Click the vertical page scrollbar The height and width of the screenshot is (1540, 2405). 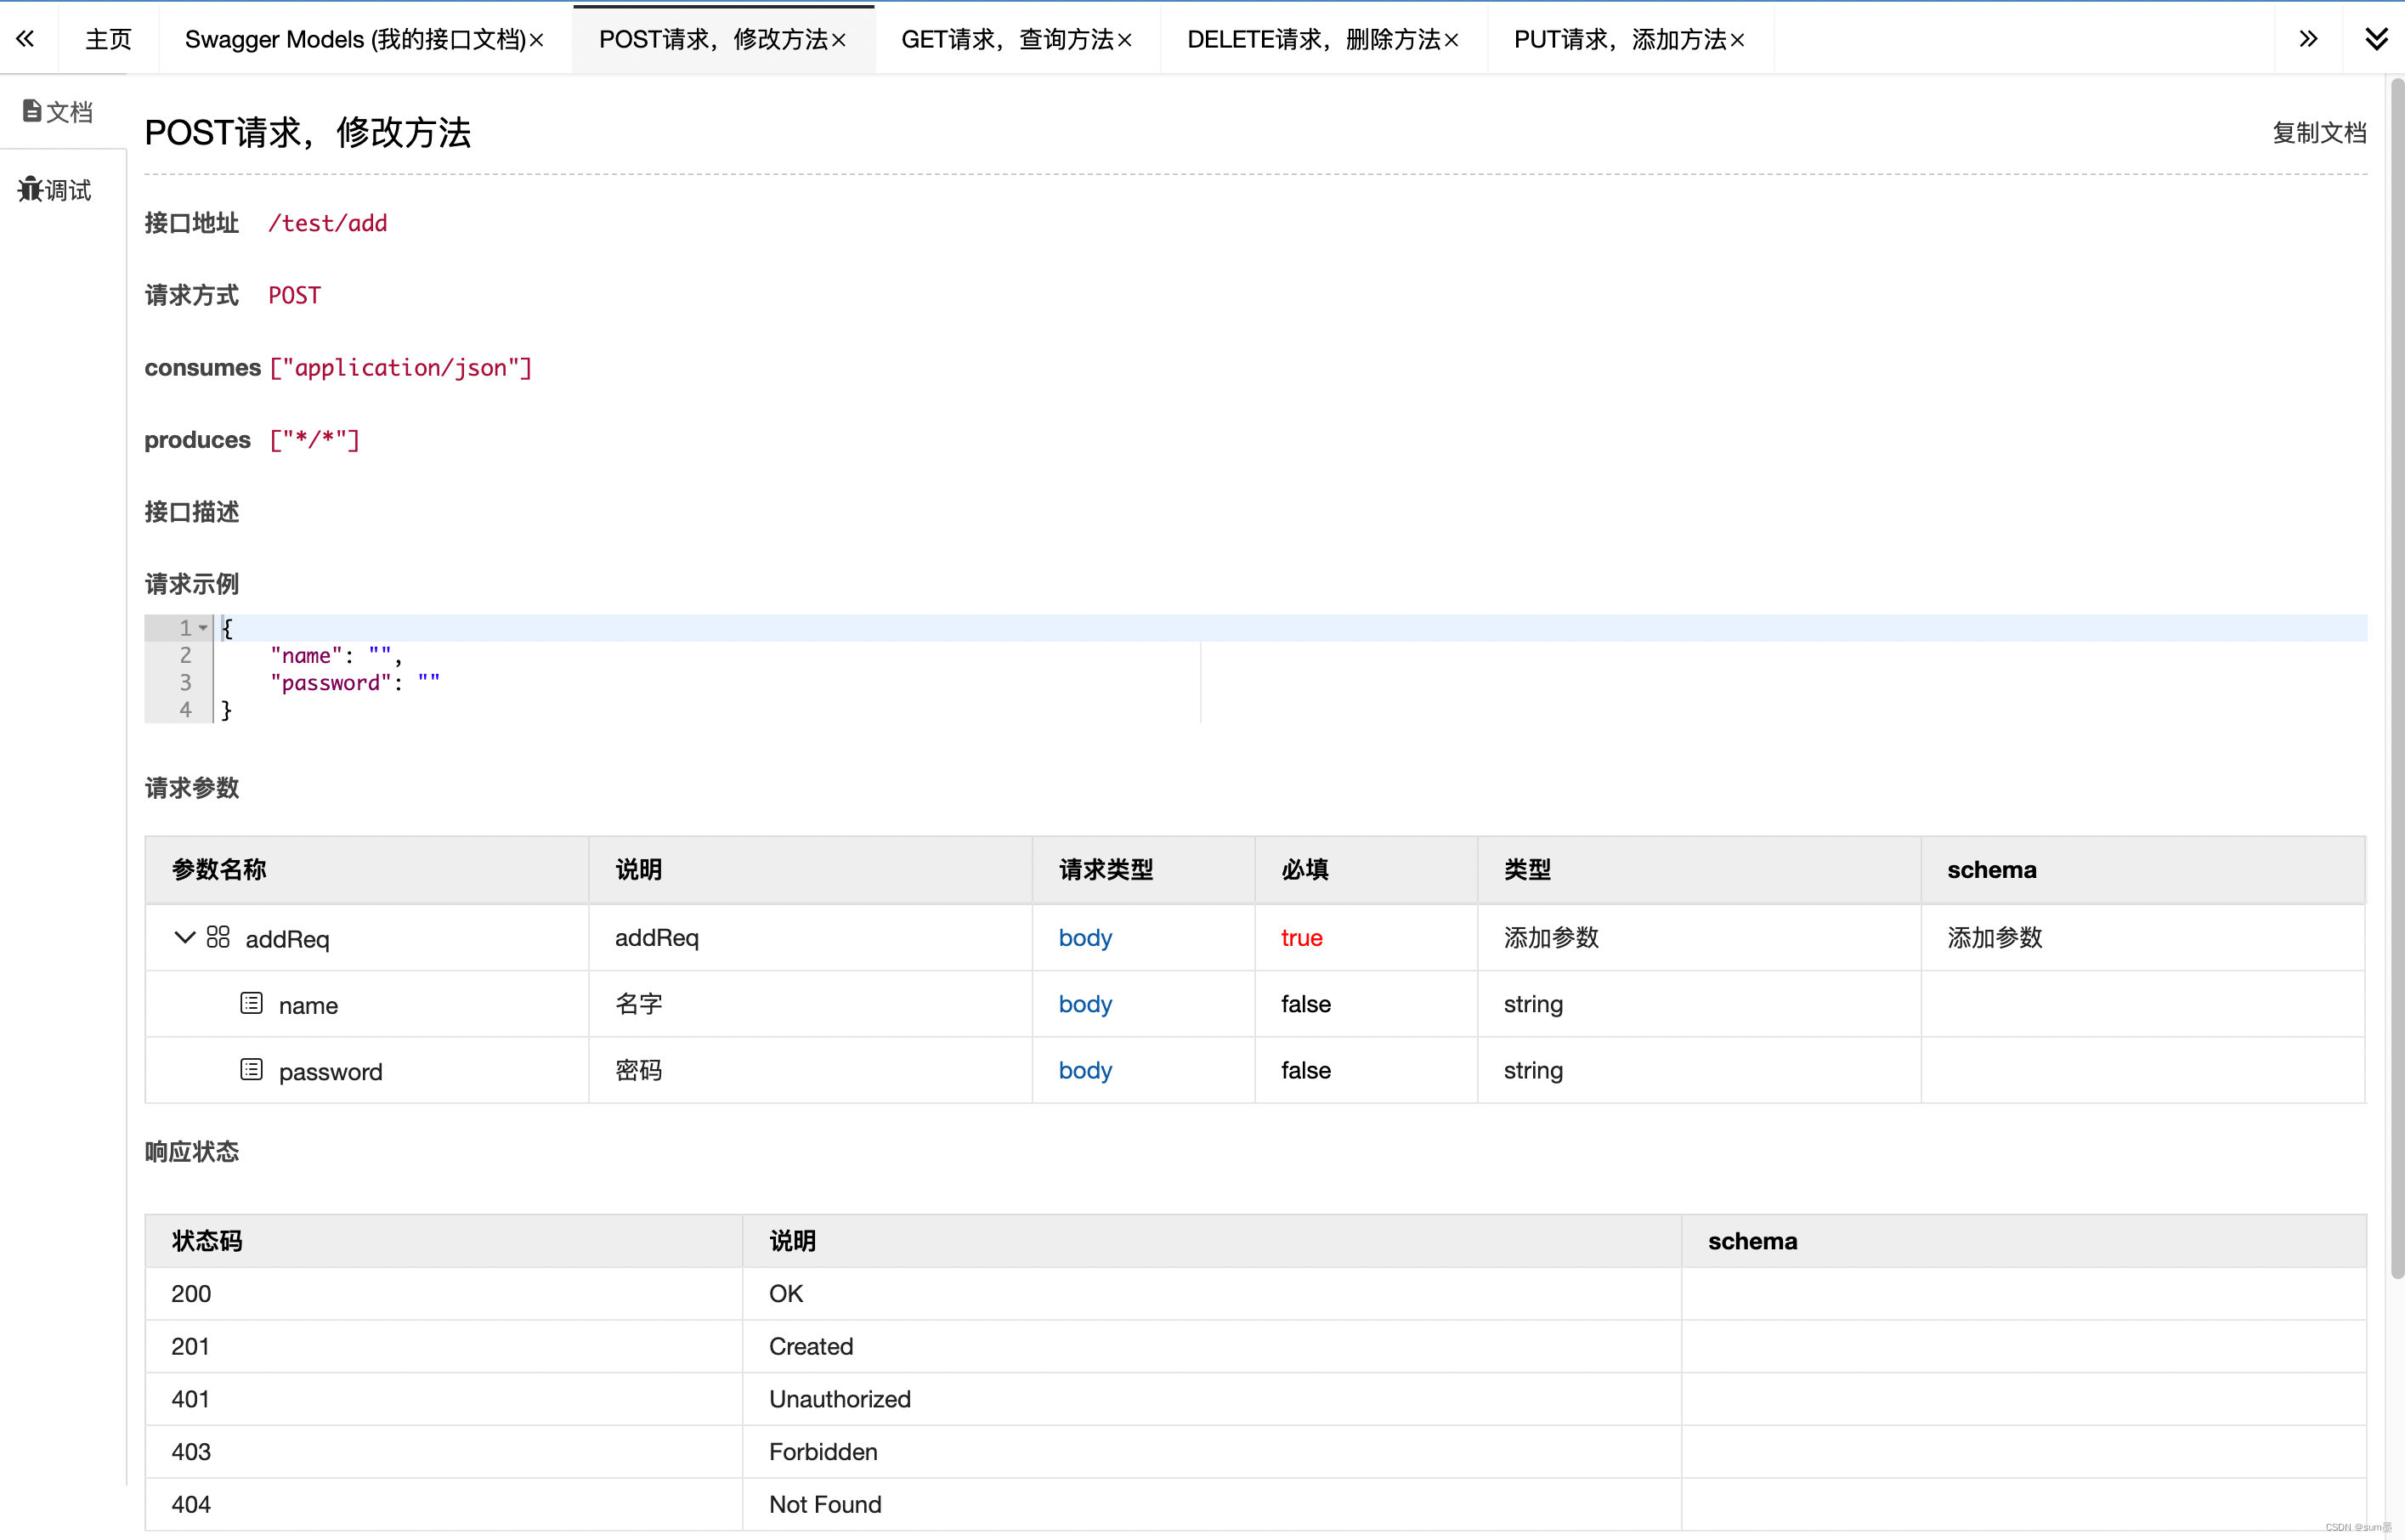[x=2396, y=680]
